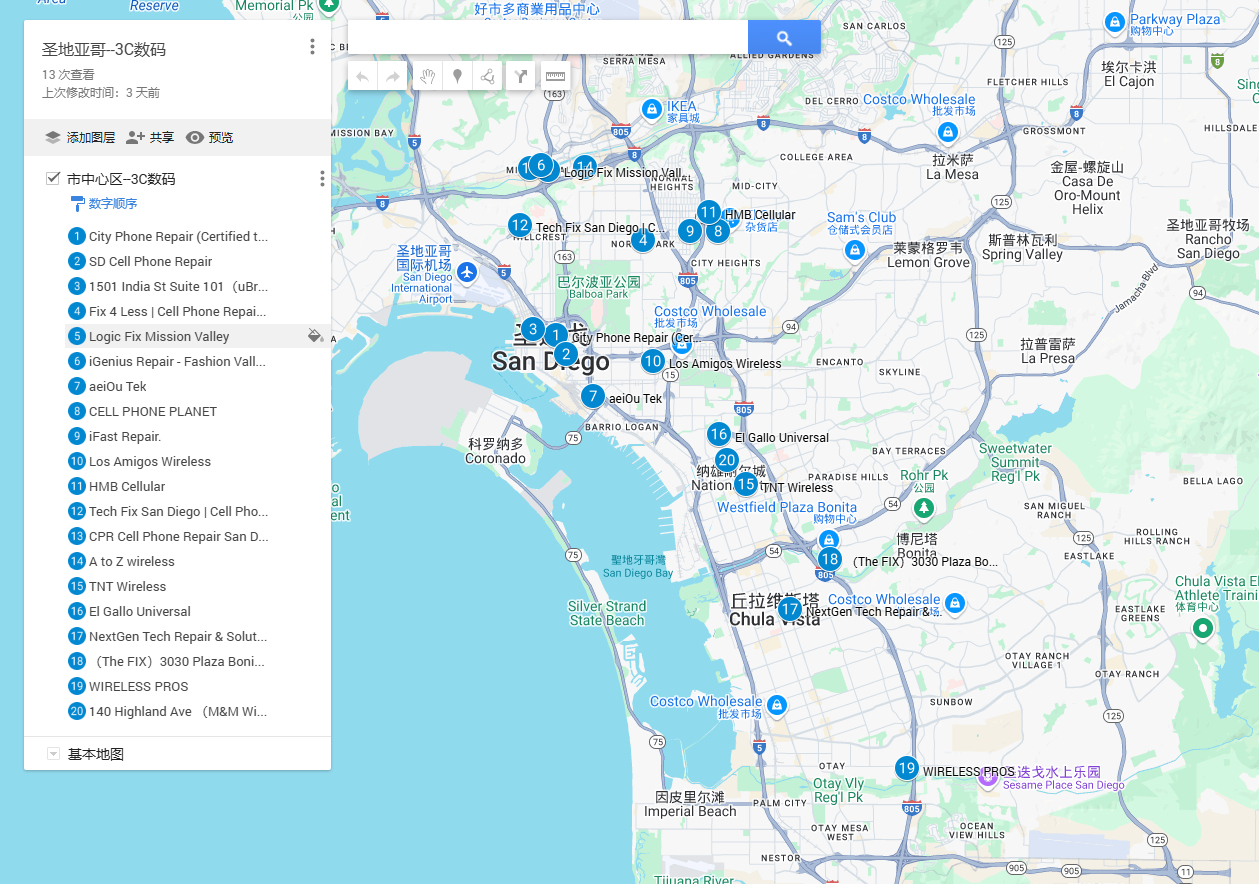
Task: Select the draw line tool
Action: 488,76
